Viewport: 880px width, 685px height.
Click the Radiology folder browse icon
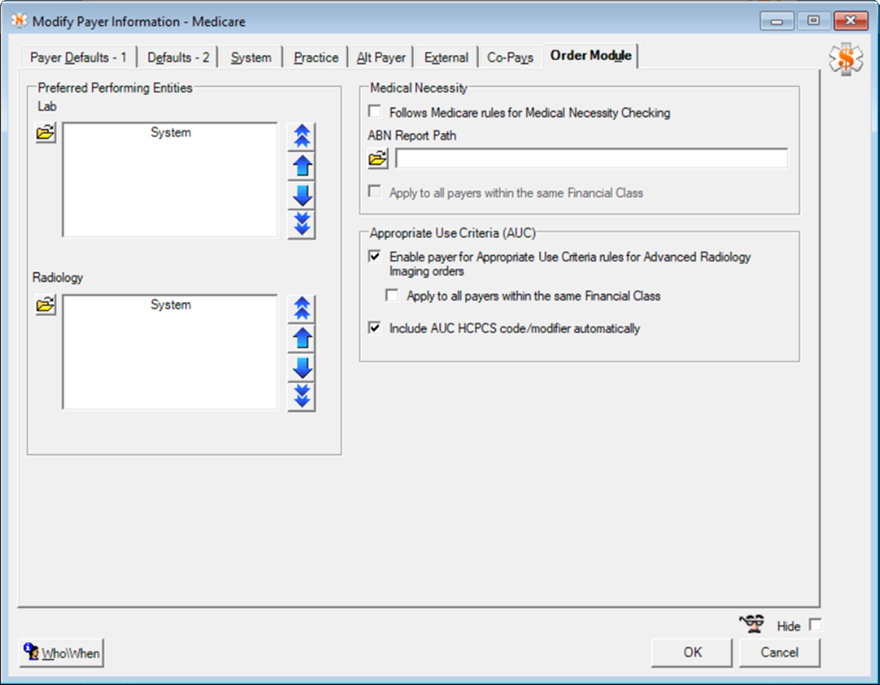[46, 305]
